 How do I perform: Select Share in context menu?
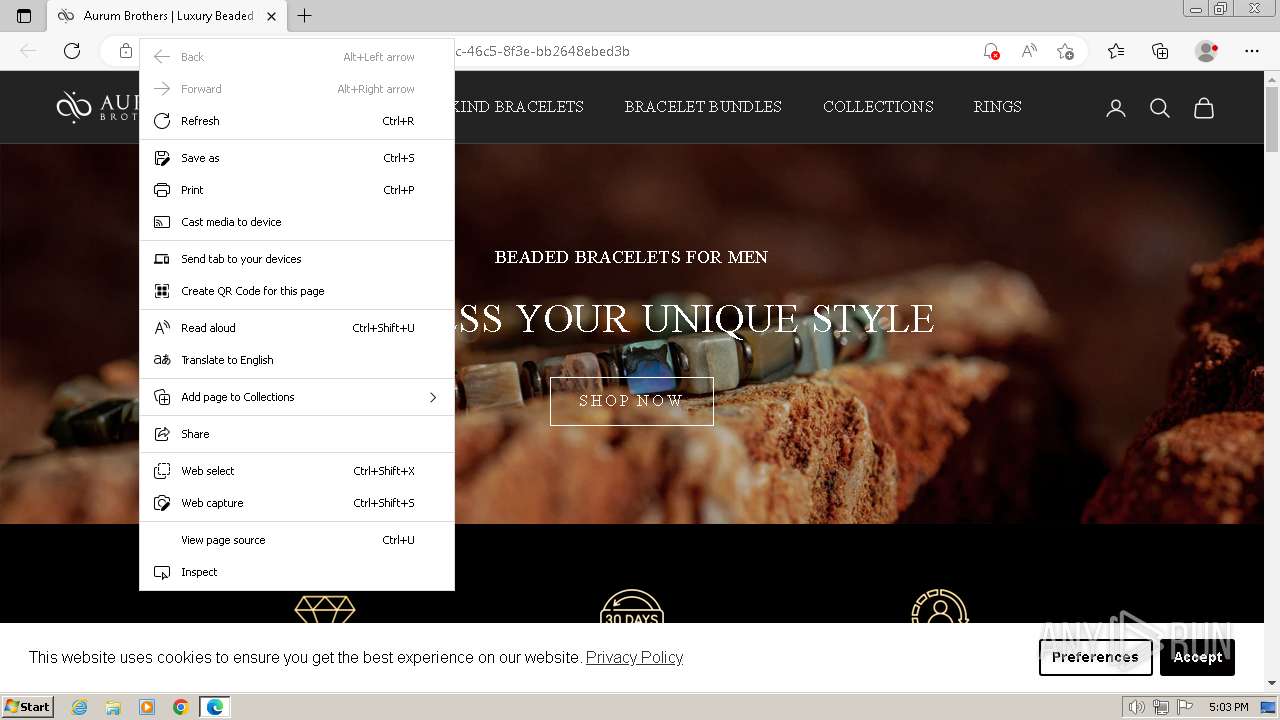point(297,434)
